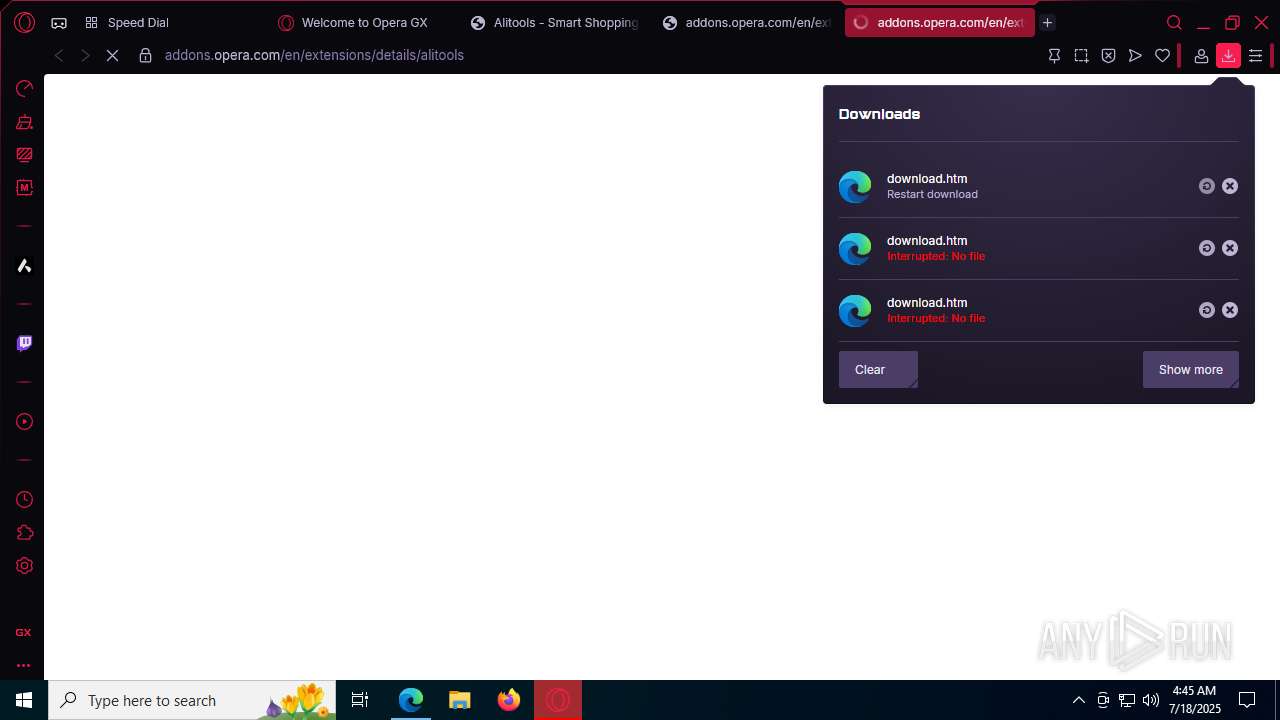This screenshot has width=1280, height=720.
Task: Open File Explorer from the taskbar
Action: pyautogui.click(x=460, y=700)
